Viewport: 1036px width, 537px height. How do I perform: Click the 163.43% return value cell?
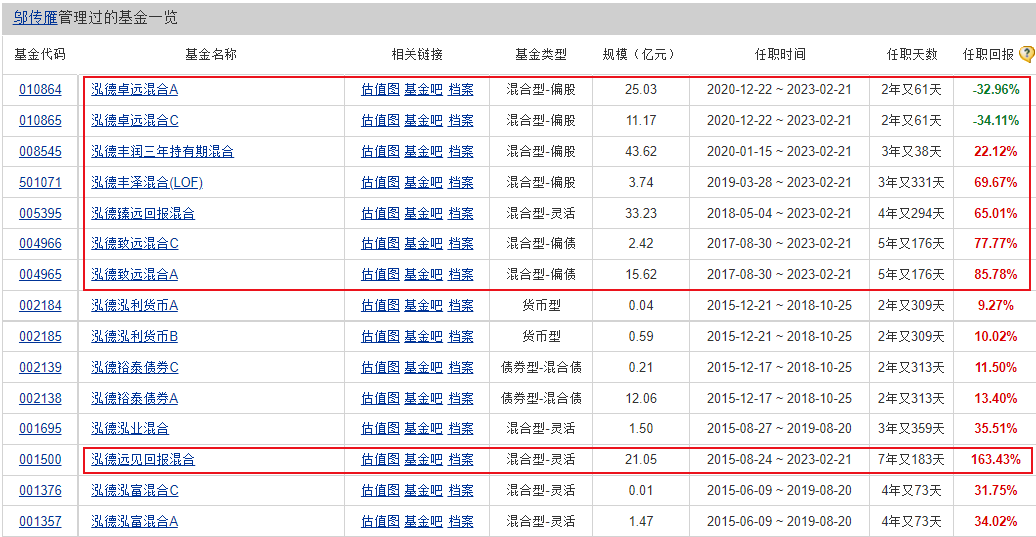[994, 459]
